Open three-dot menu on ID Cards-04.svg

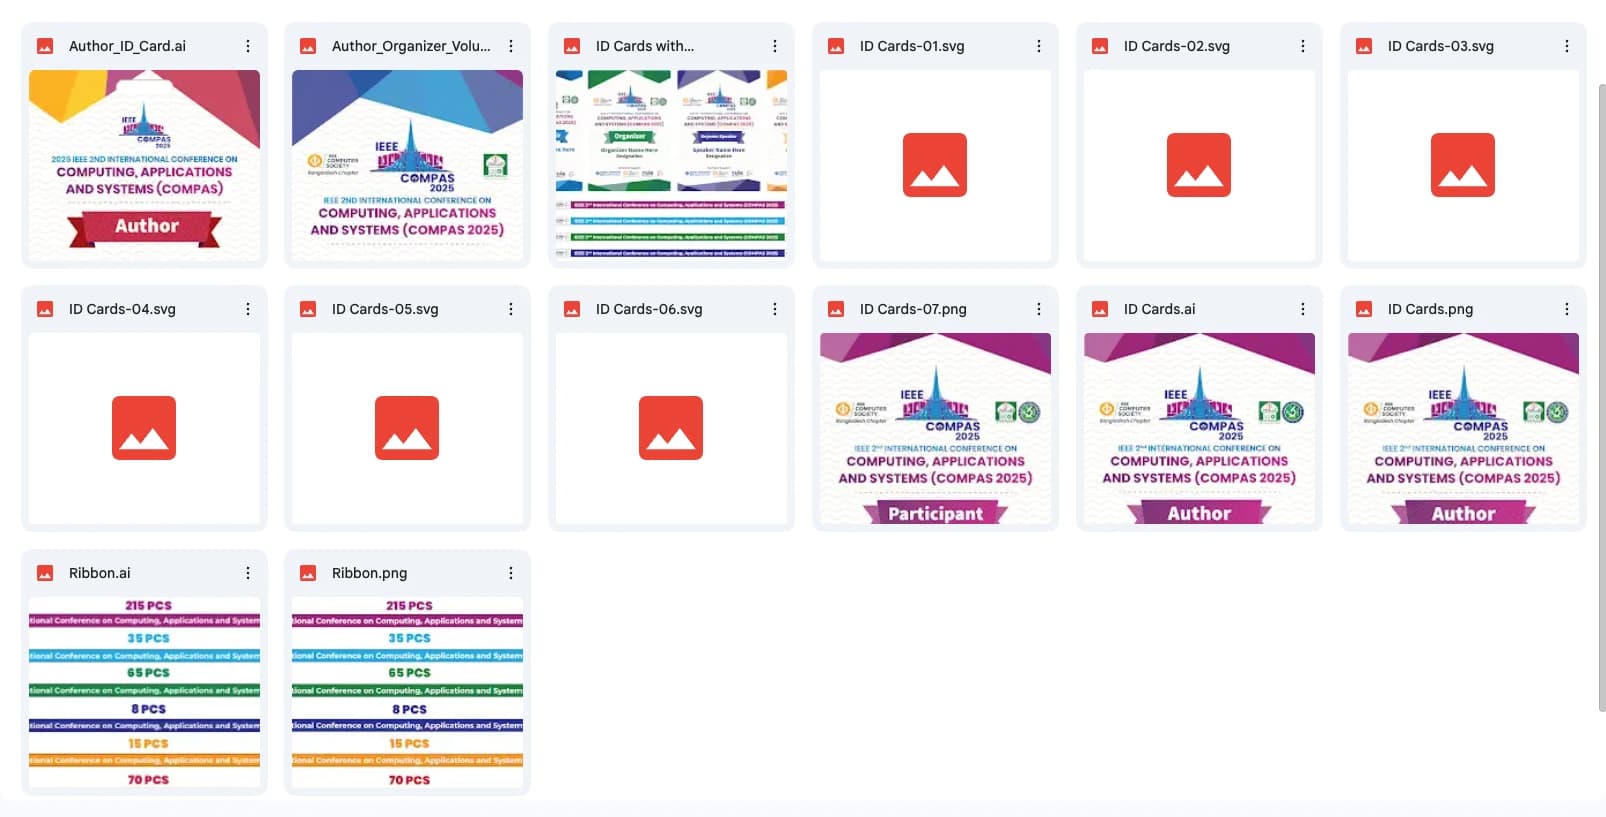click(x=248, y=309)
